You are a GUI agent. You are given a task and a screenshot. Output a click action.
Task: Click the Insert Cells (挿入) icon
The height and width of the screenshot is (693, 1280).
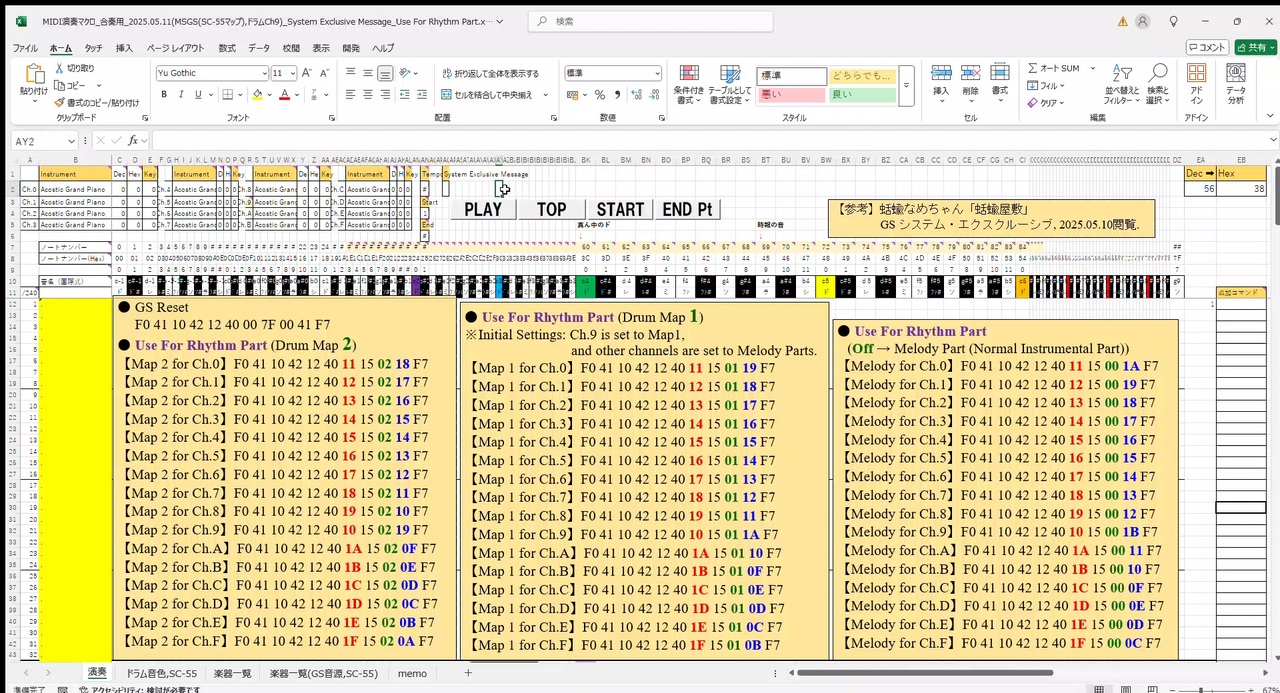click(x=941, y=78)
